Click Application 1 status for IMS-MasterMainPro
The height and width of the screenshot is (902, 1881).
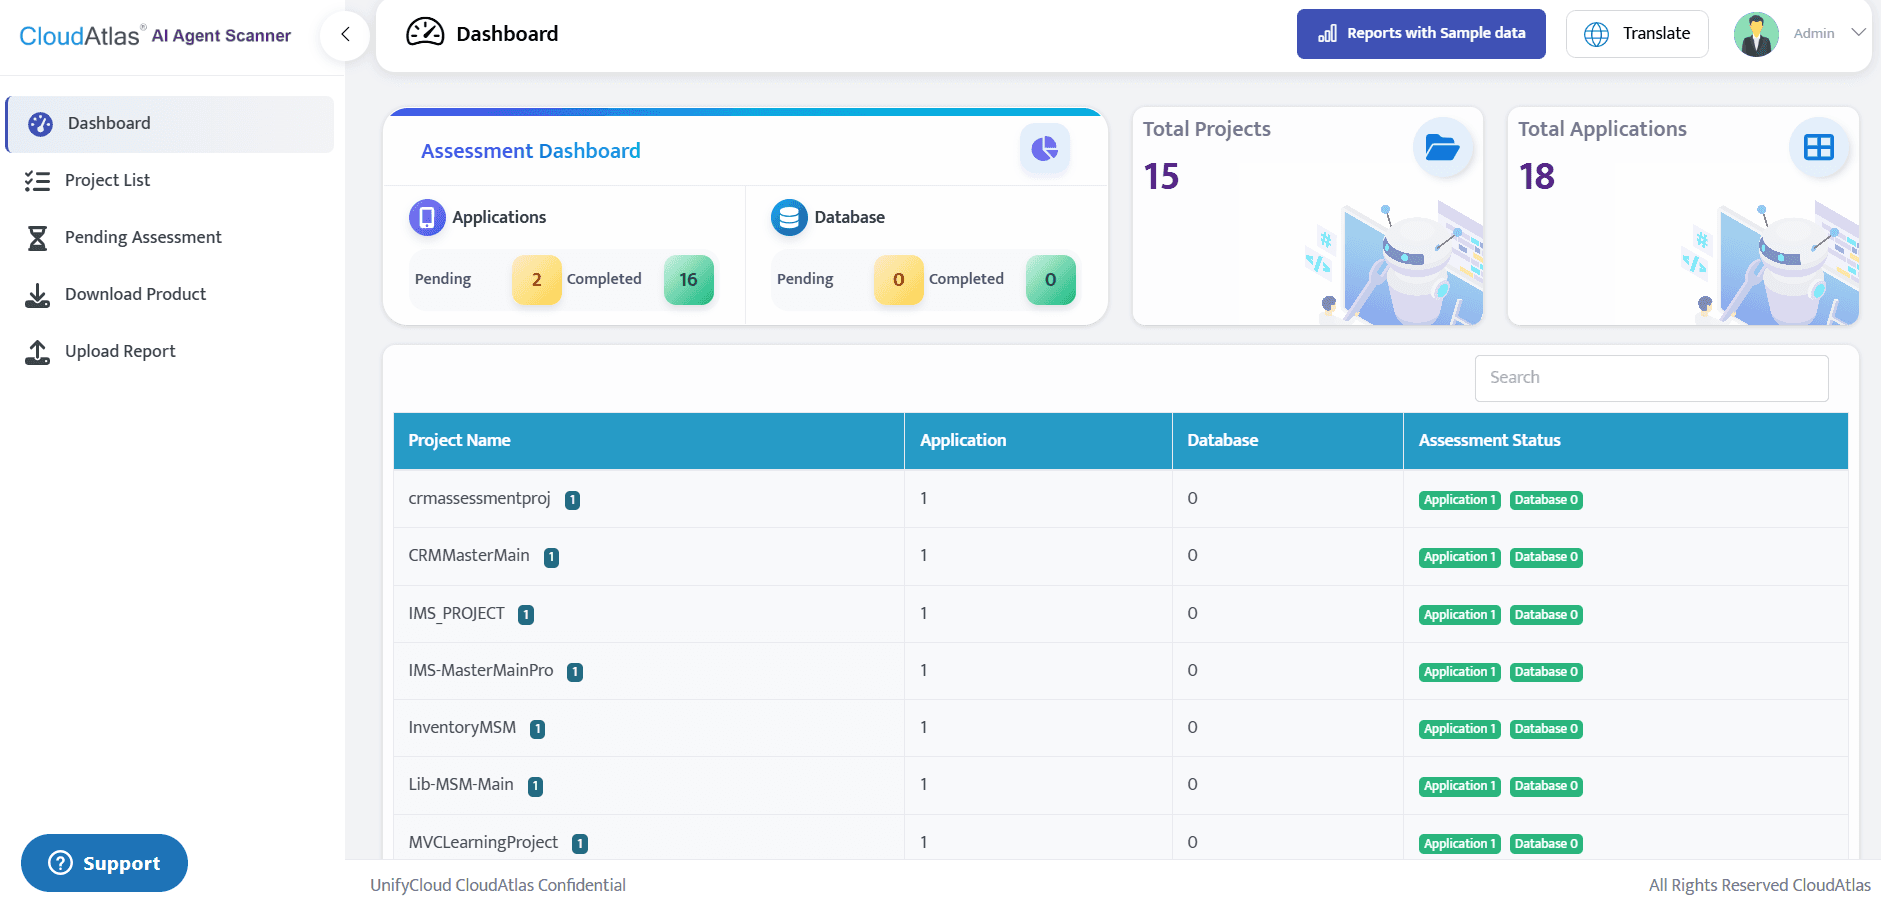point(1459,672)
